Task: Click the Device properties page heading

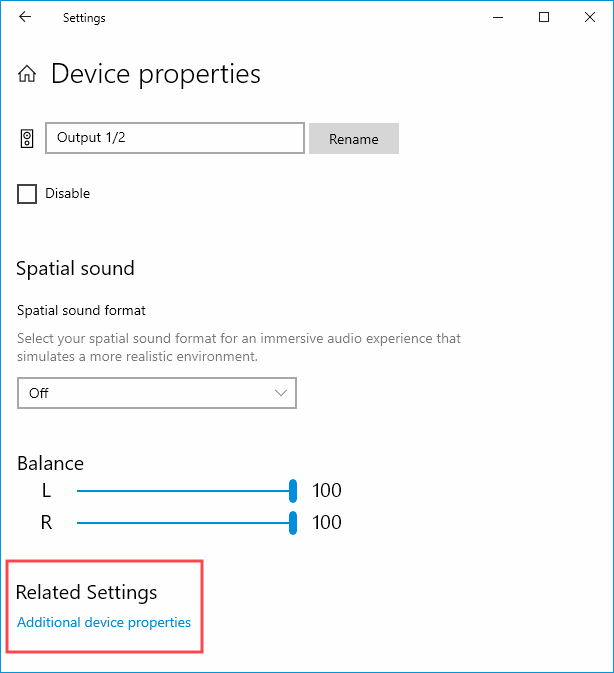Action: [x=156, y=74]
